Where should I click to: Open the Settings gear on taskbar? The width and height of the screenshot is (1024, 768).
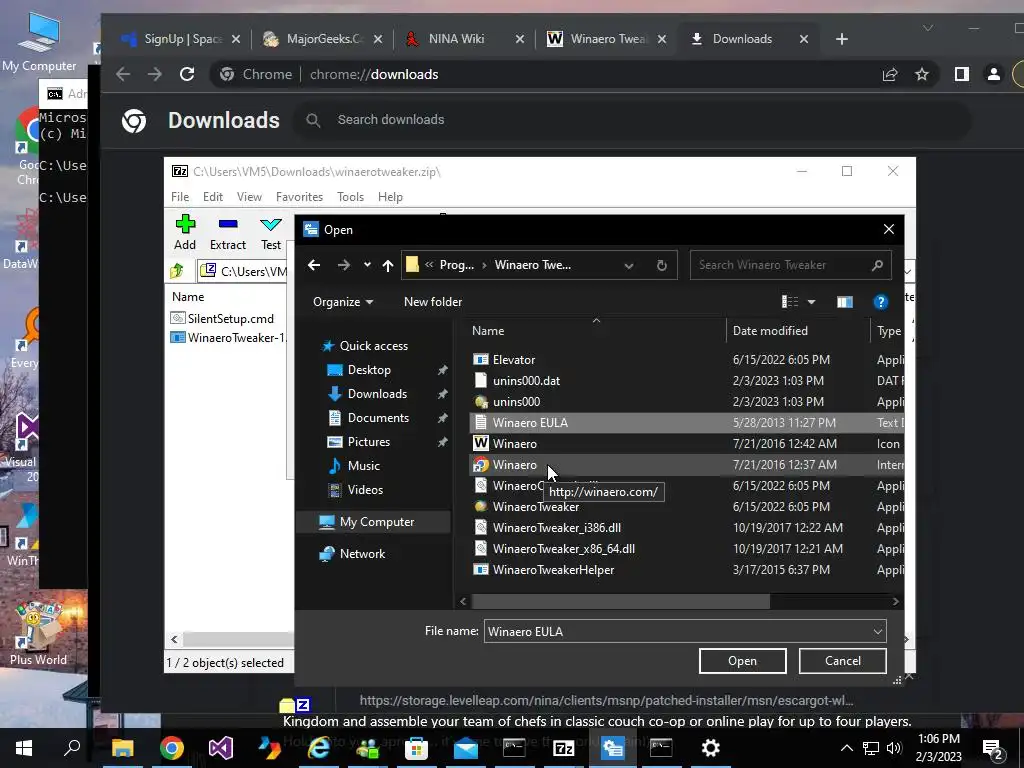tap(710, 748)
